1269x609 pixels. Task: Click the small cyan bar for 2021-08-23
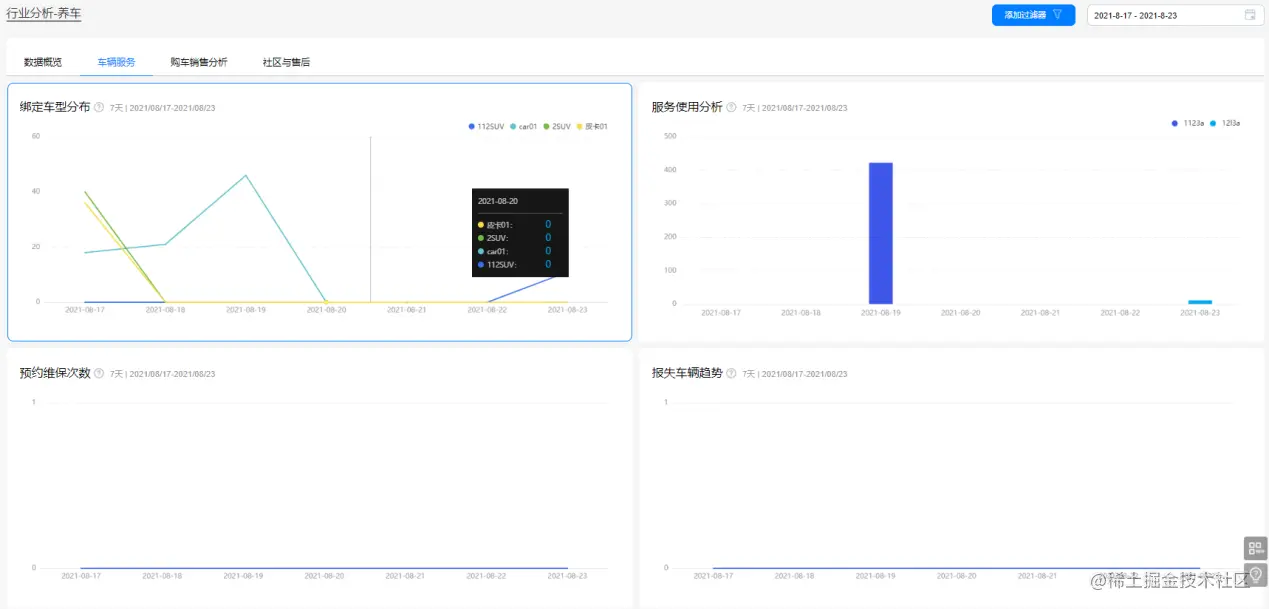1200,302
